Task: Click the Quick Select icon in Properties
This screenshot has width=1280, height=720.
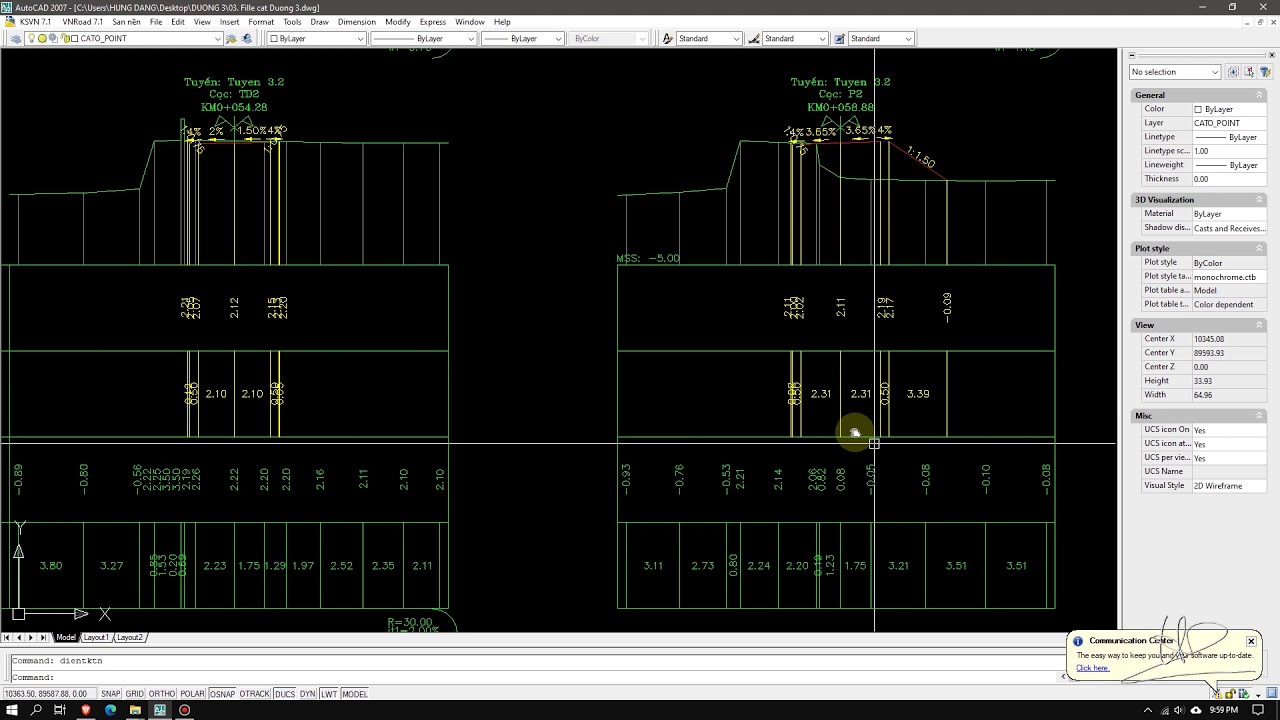Action: point(1265,72)
